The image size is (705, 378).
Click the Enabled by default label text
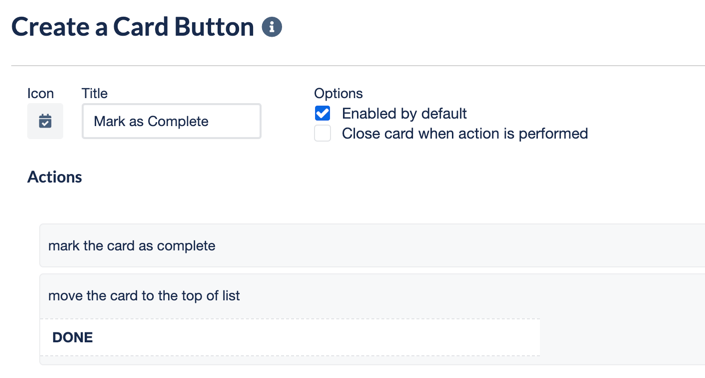click(404, 114)
